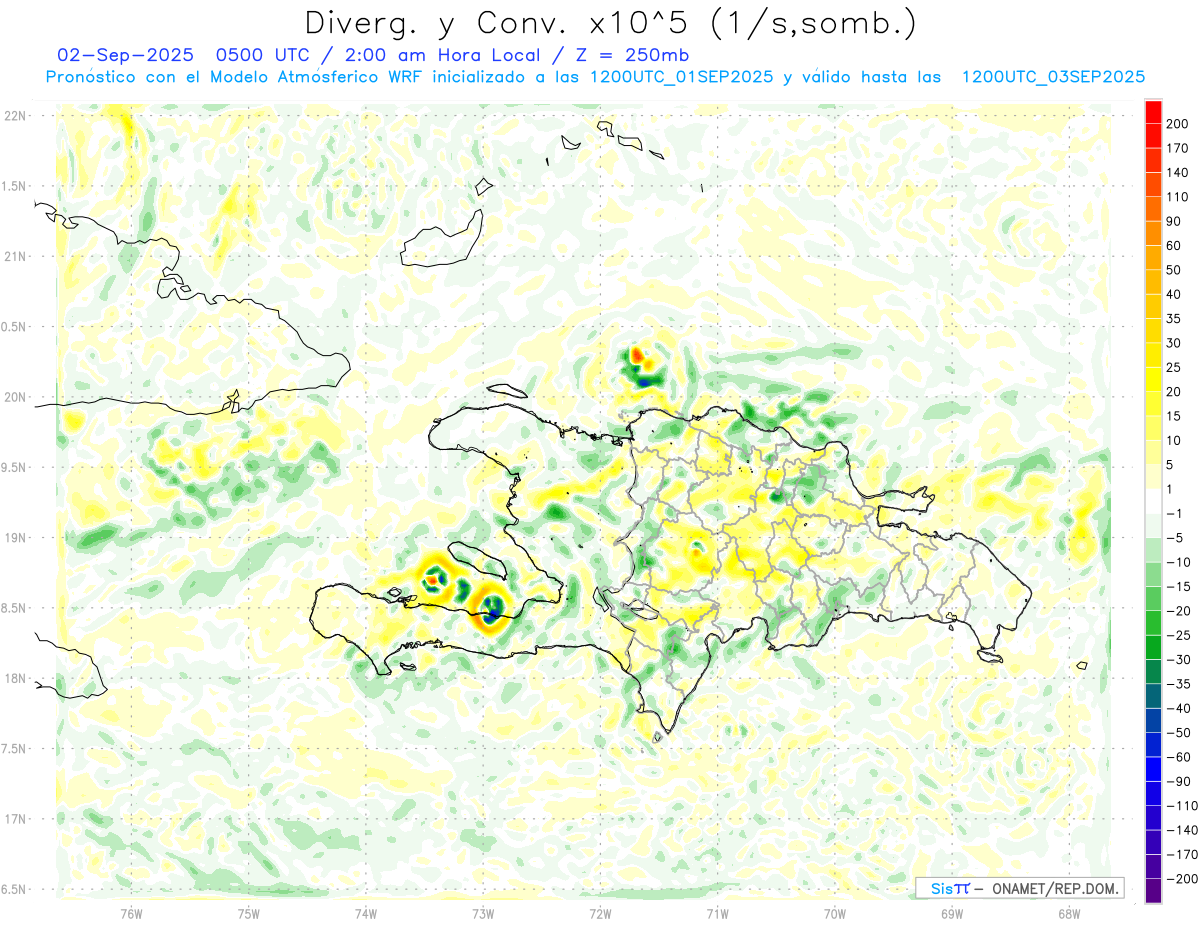Click the colorbar value 15
The height and width of the screenshot is (927, 1200).
(x=1174, y=417)
